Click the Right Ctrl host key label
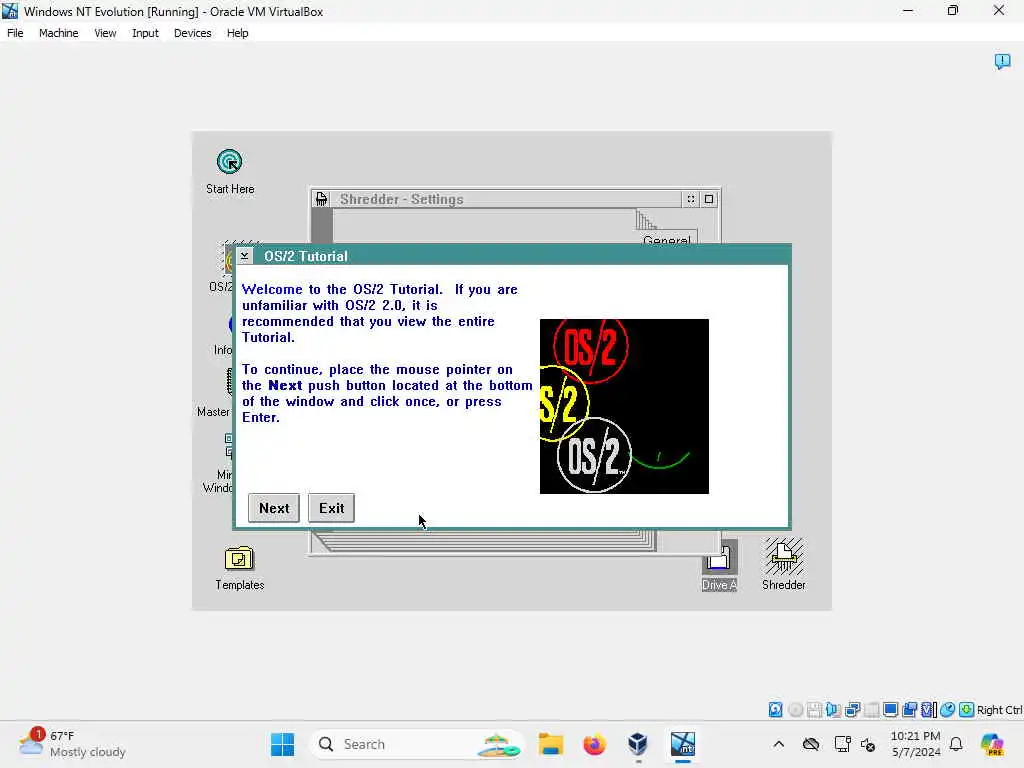 pos(1000,710)
